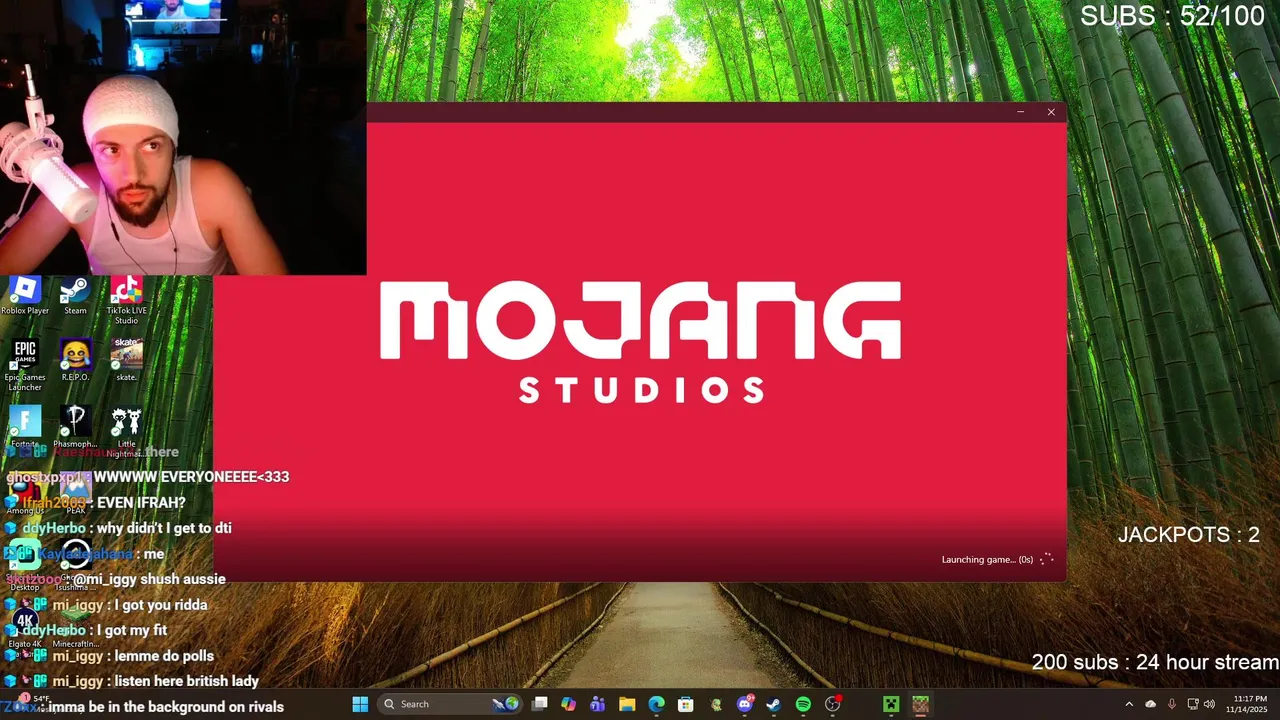The height and width of the screenshot is (720, 1280).
Task: Close the Mojang Studios loading window
Action: point(1051,112)
